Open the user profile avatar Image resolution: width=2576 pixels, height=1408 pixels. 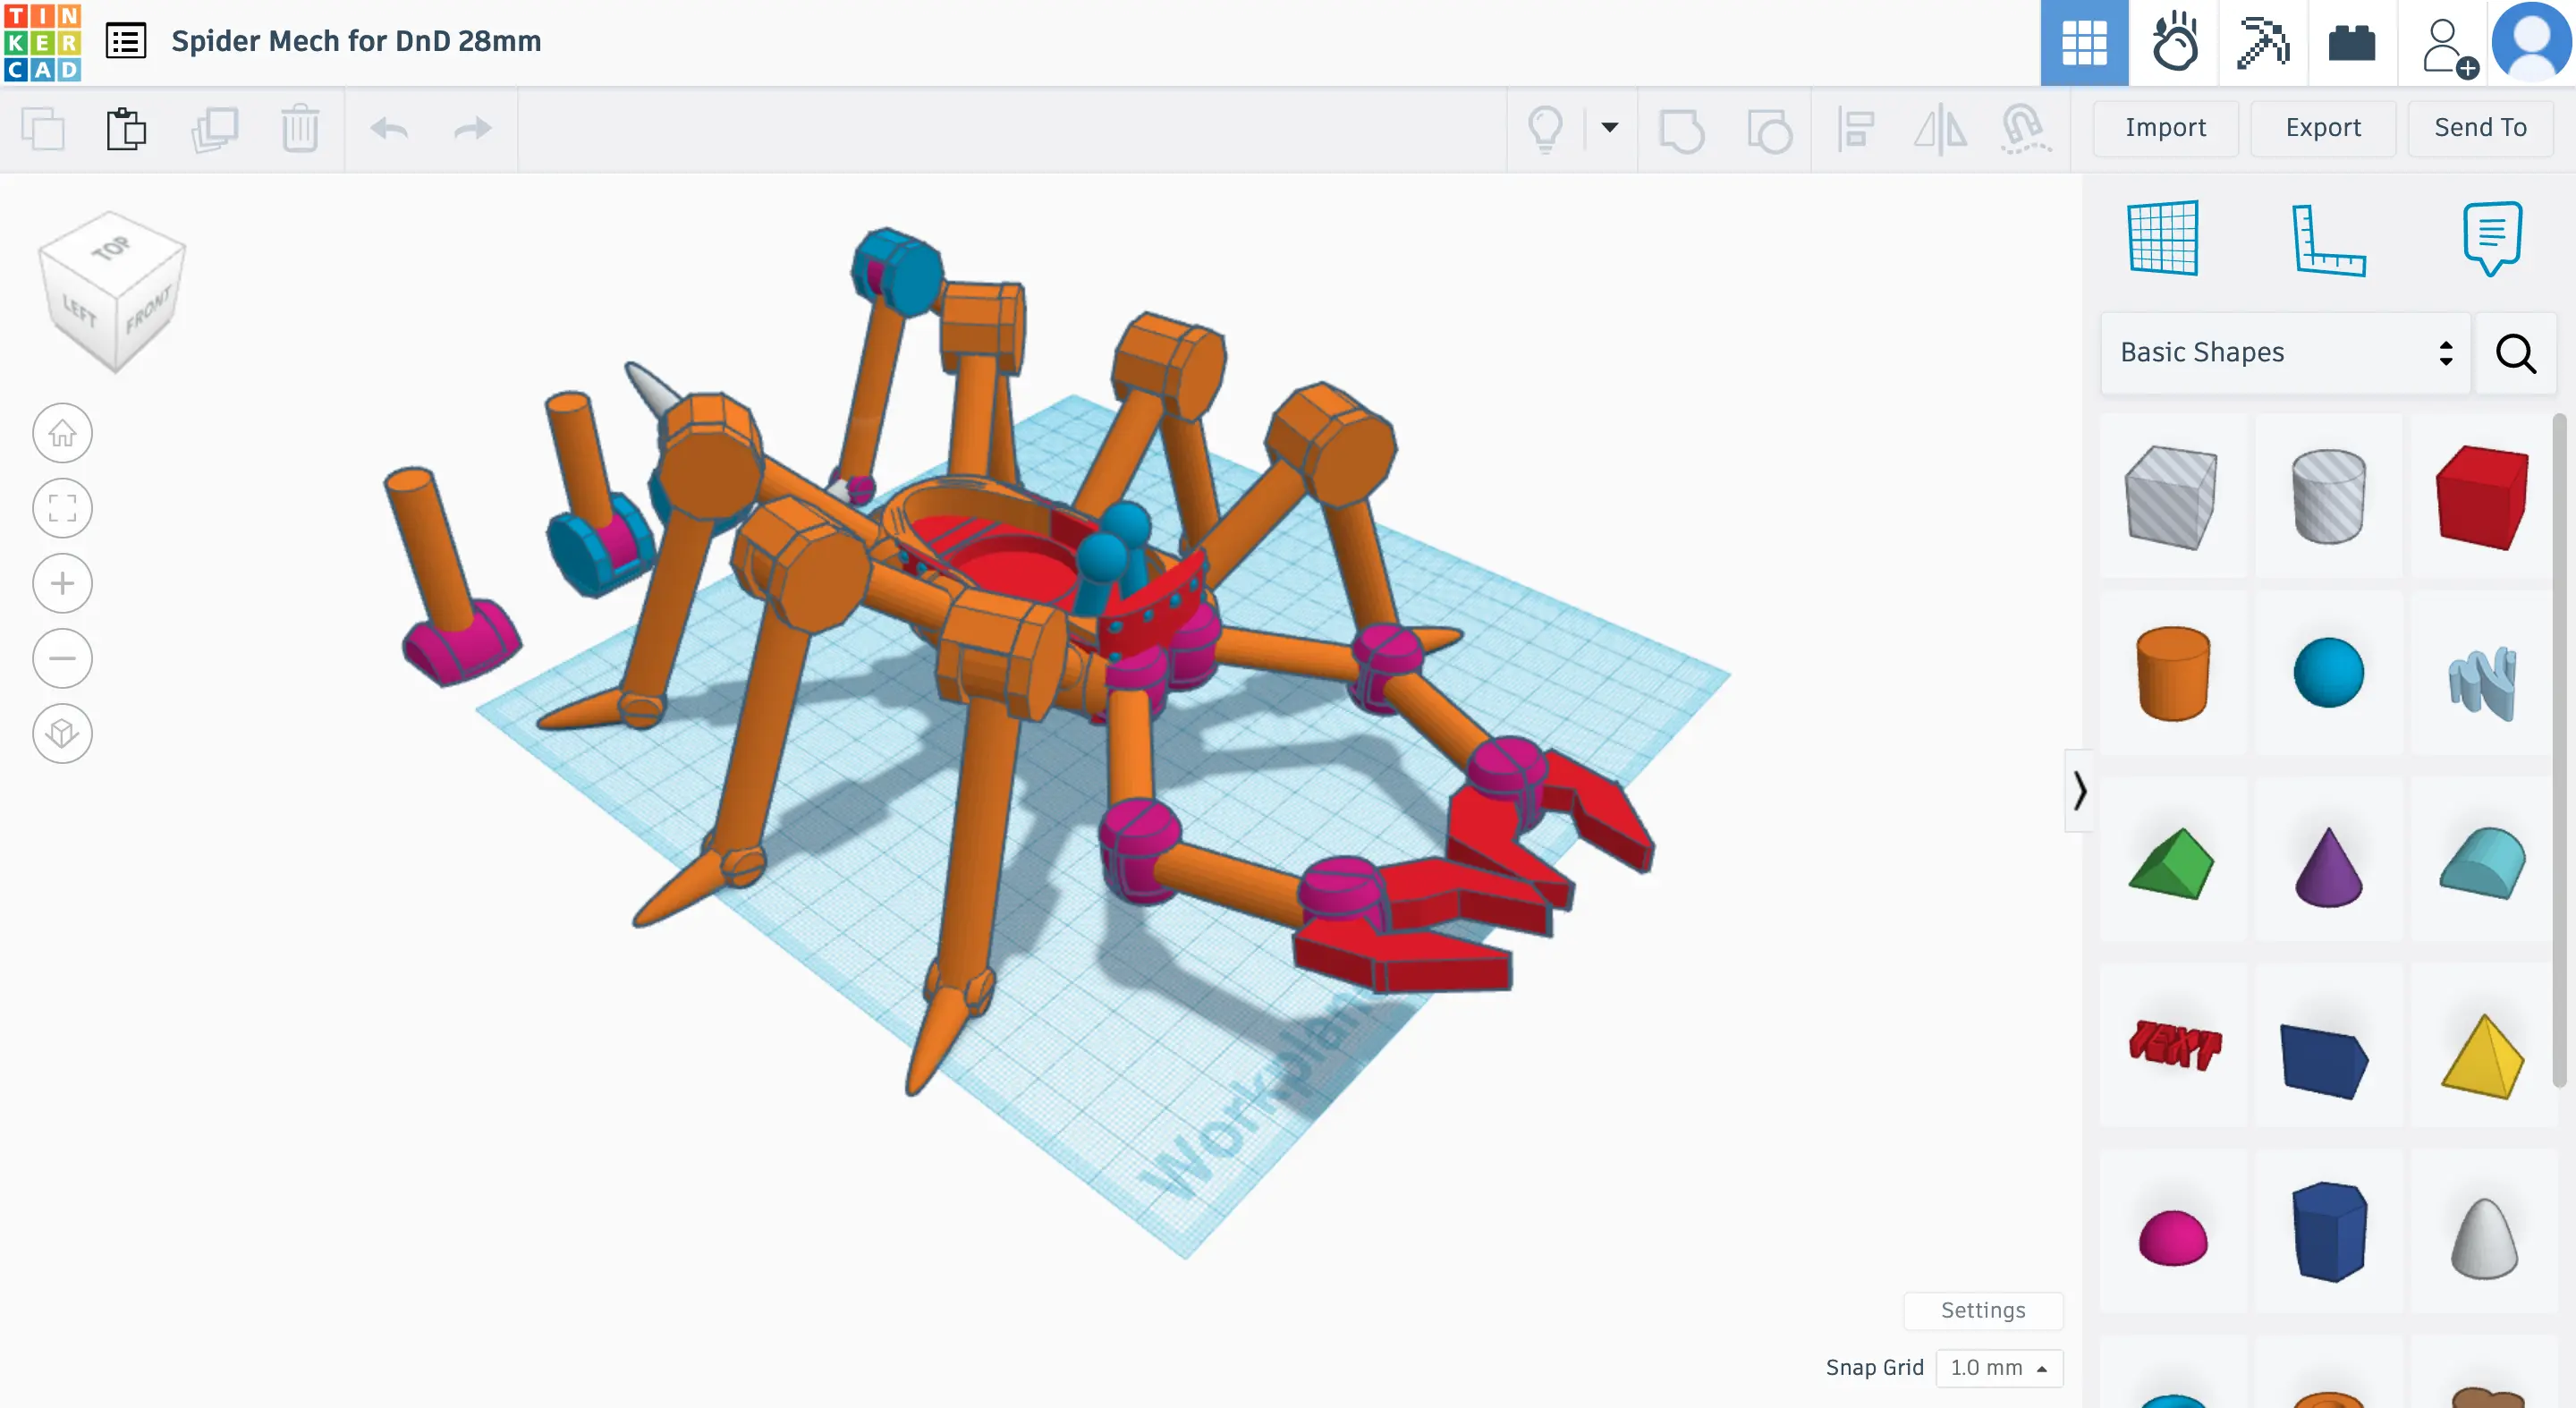point(2531,42)
